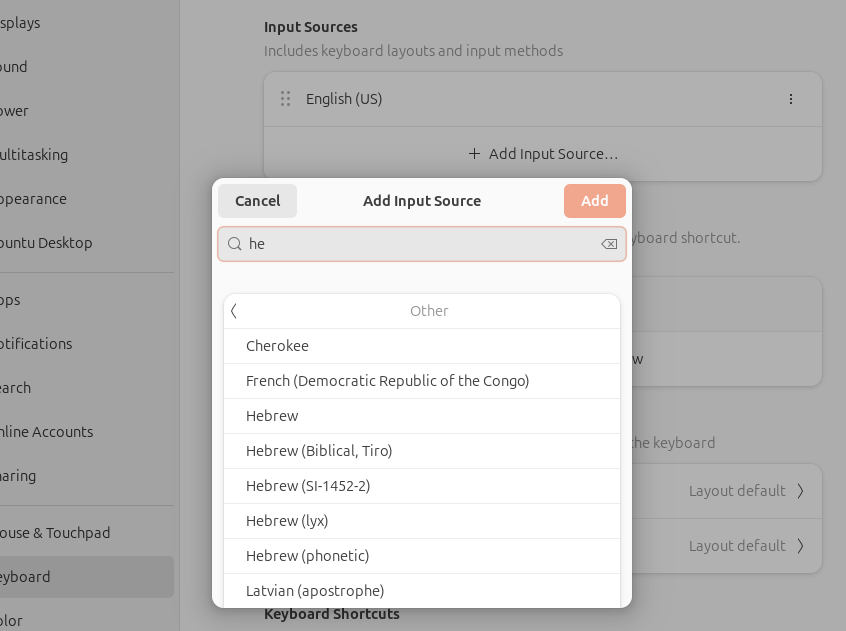Image resolution: width=846 pixels, height=631 pixels.
Task: Select French (Democratic Republic of the Congo)
Action: [422, 381]
